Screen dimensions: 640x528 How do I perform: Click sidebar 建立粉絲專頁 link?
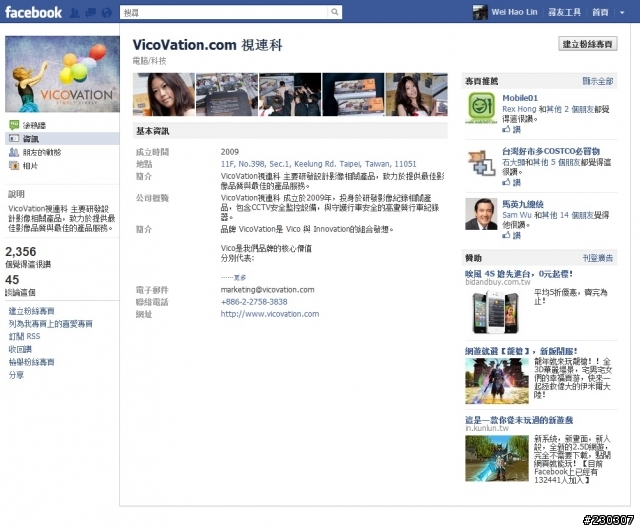(x=31, y=311)
